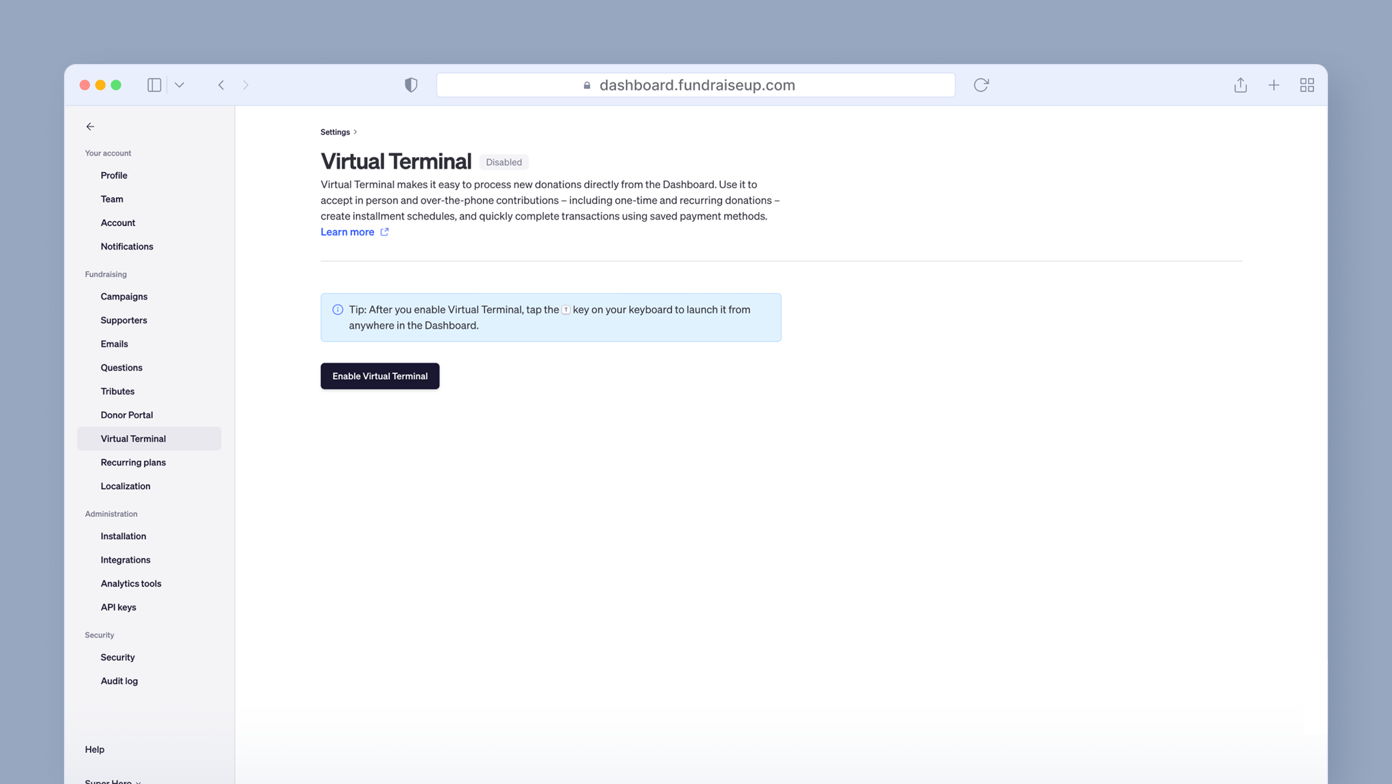Show all tabs using the grid icon
The image size is (1392, 784).
pos(1307,85)
